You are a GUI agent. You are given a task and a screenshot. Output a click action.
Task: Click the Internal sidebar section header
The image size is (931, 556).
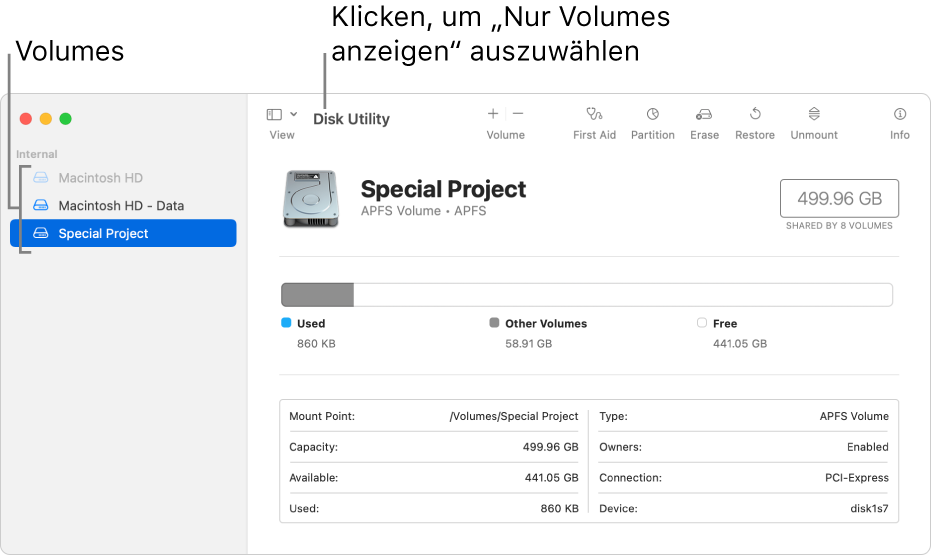click(37, 154)
